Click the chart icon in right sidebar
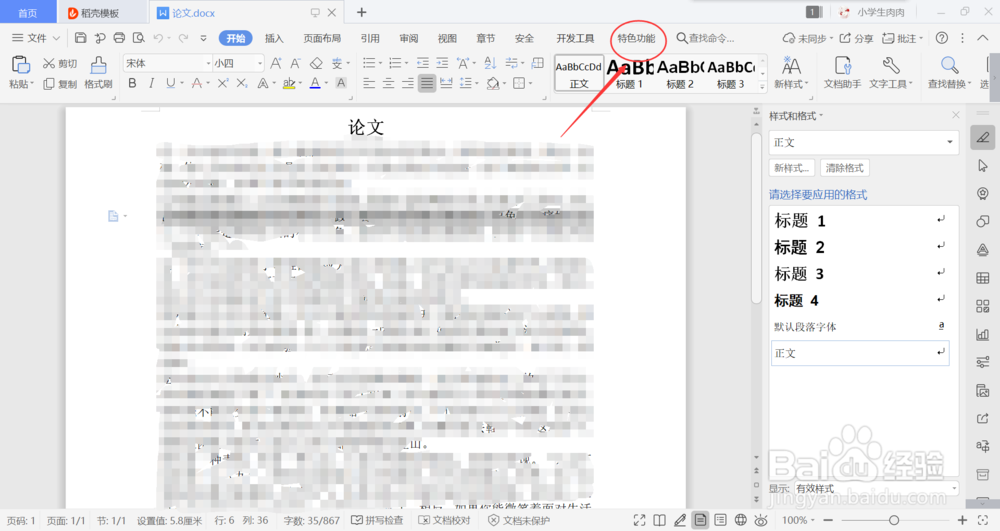 [983, 334]
